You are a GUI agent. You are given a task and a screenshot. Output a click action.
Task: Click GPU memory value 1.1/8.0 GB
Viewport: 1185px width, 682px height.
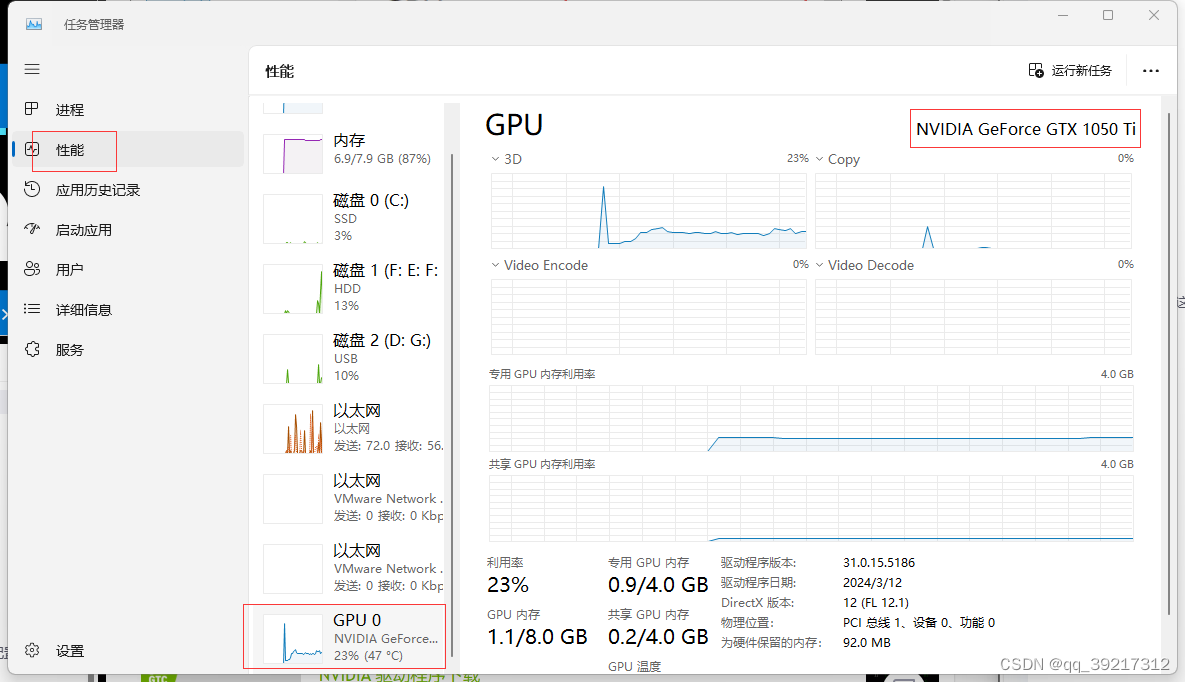click(x=537, y=637)
